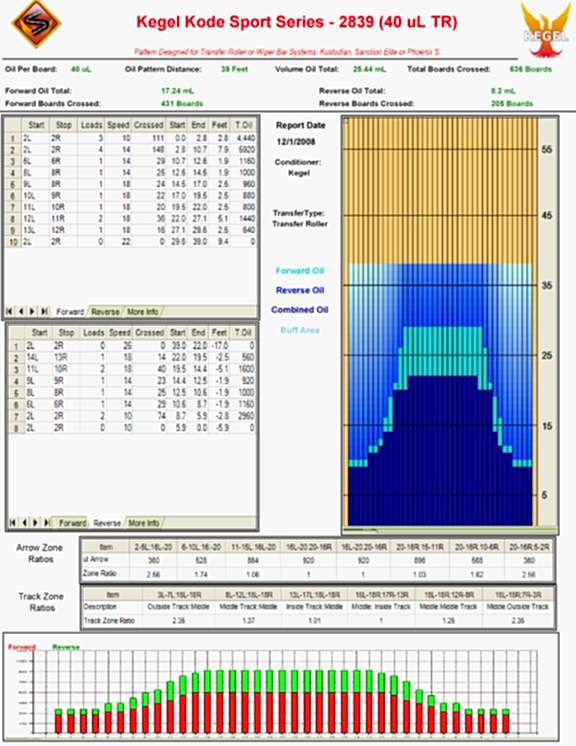Screen dimensions: 576x746
Task: Click the report date 12/1/2008
Action: [296, 142]
